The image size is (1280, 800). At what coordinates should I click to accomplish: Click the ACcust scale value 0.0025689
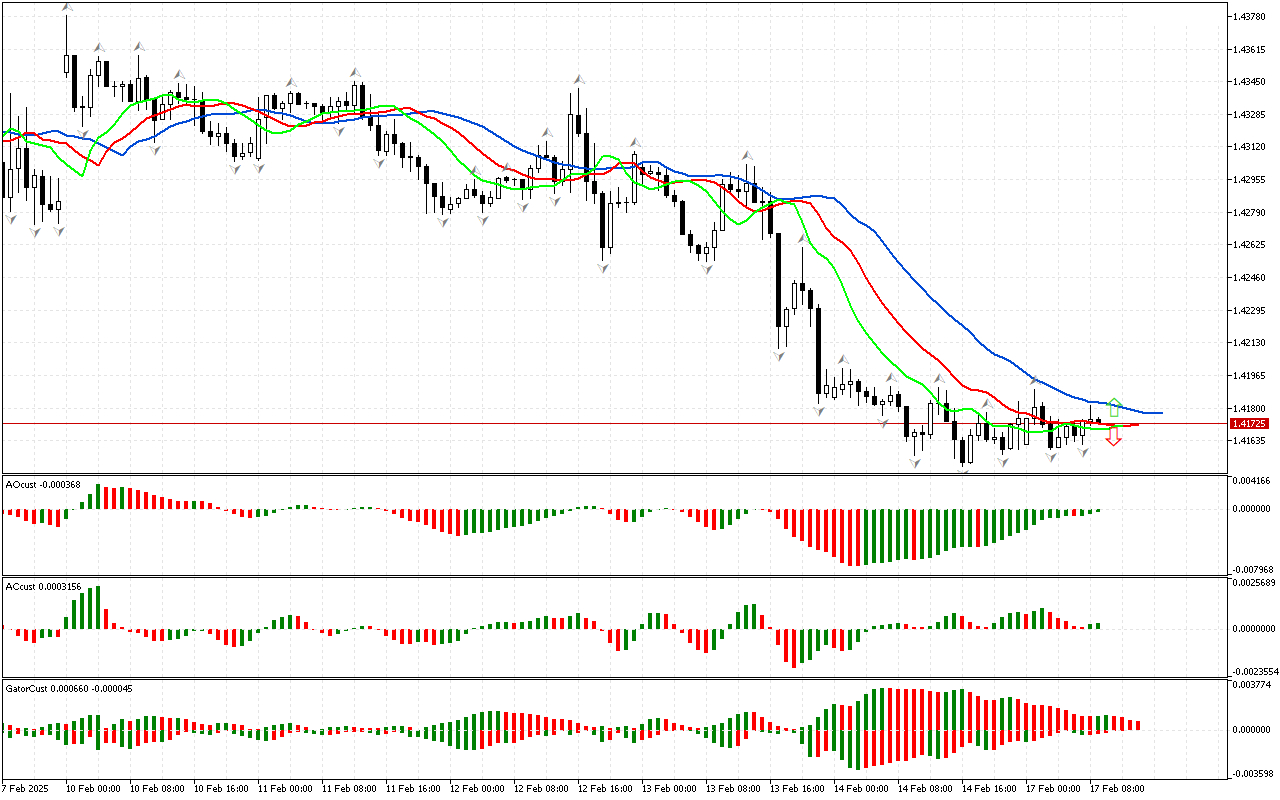[x=1255, y=582]
